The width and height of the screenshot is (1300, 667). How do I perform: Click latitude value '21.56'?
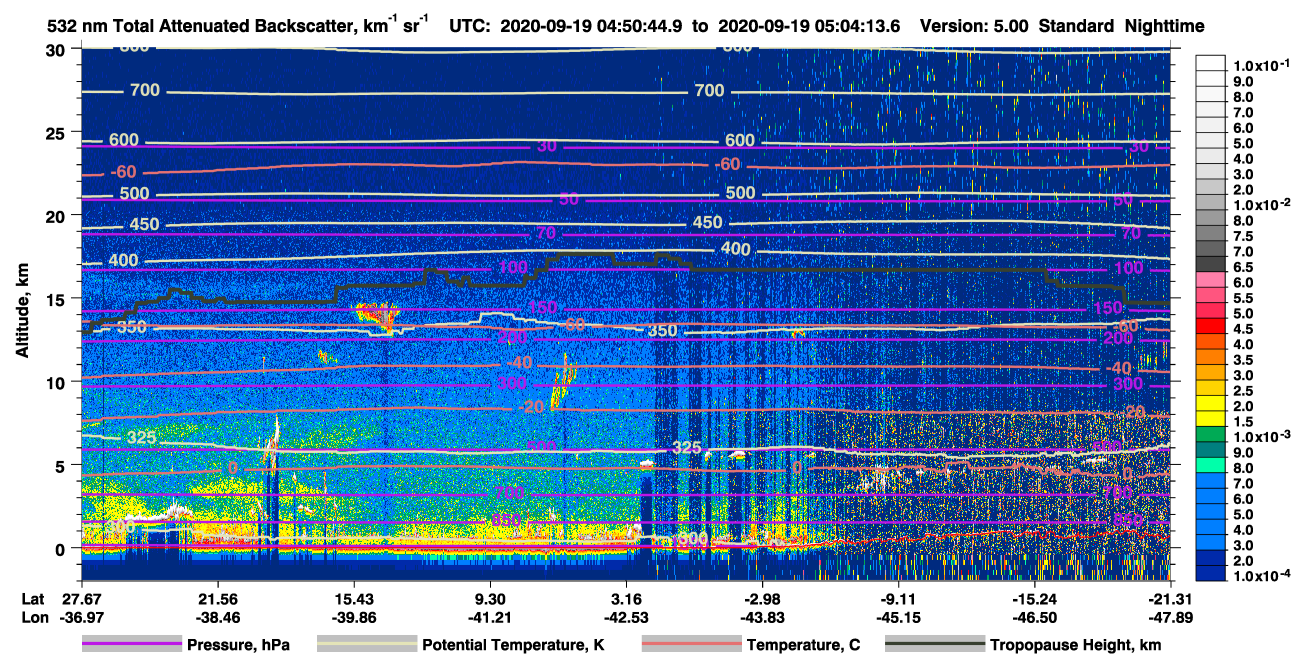pos(218,598)
